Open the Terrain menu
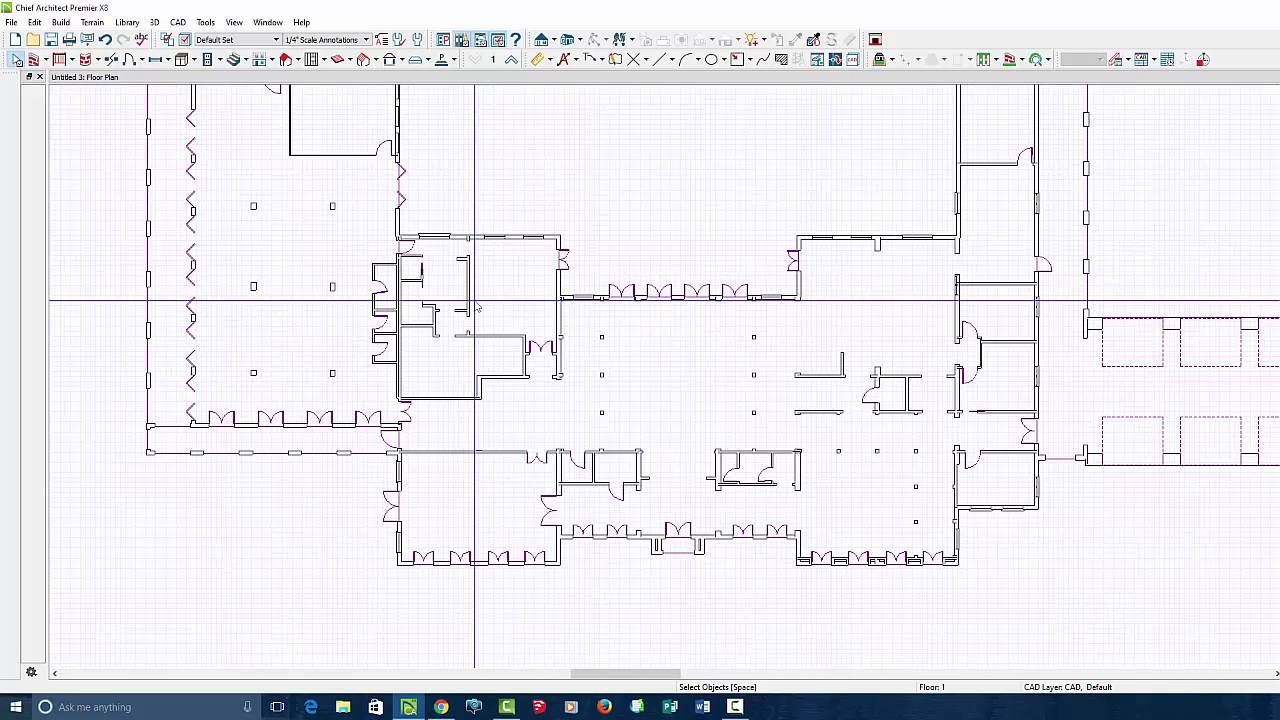 (x=92, y=22)
